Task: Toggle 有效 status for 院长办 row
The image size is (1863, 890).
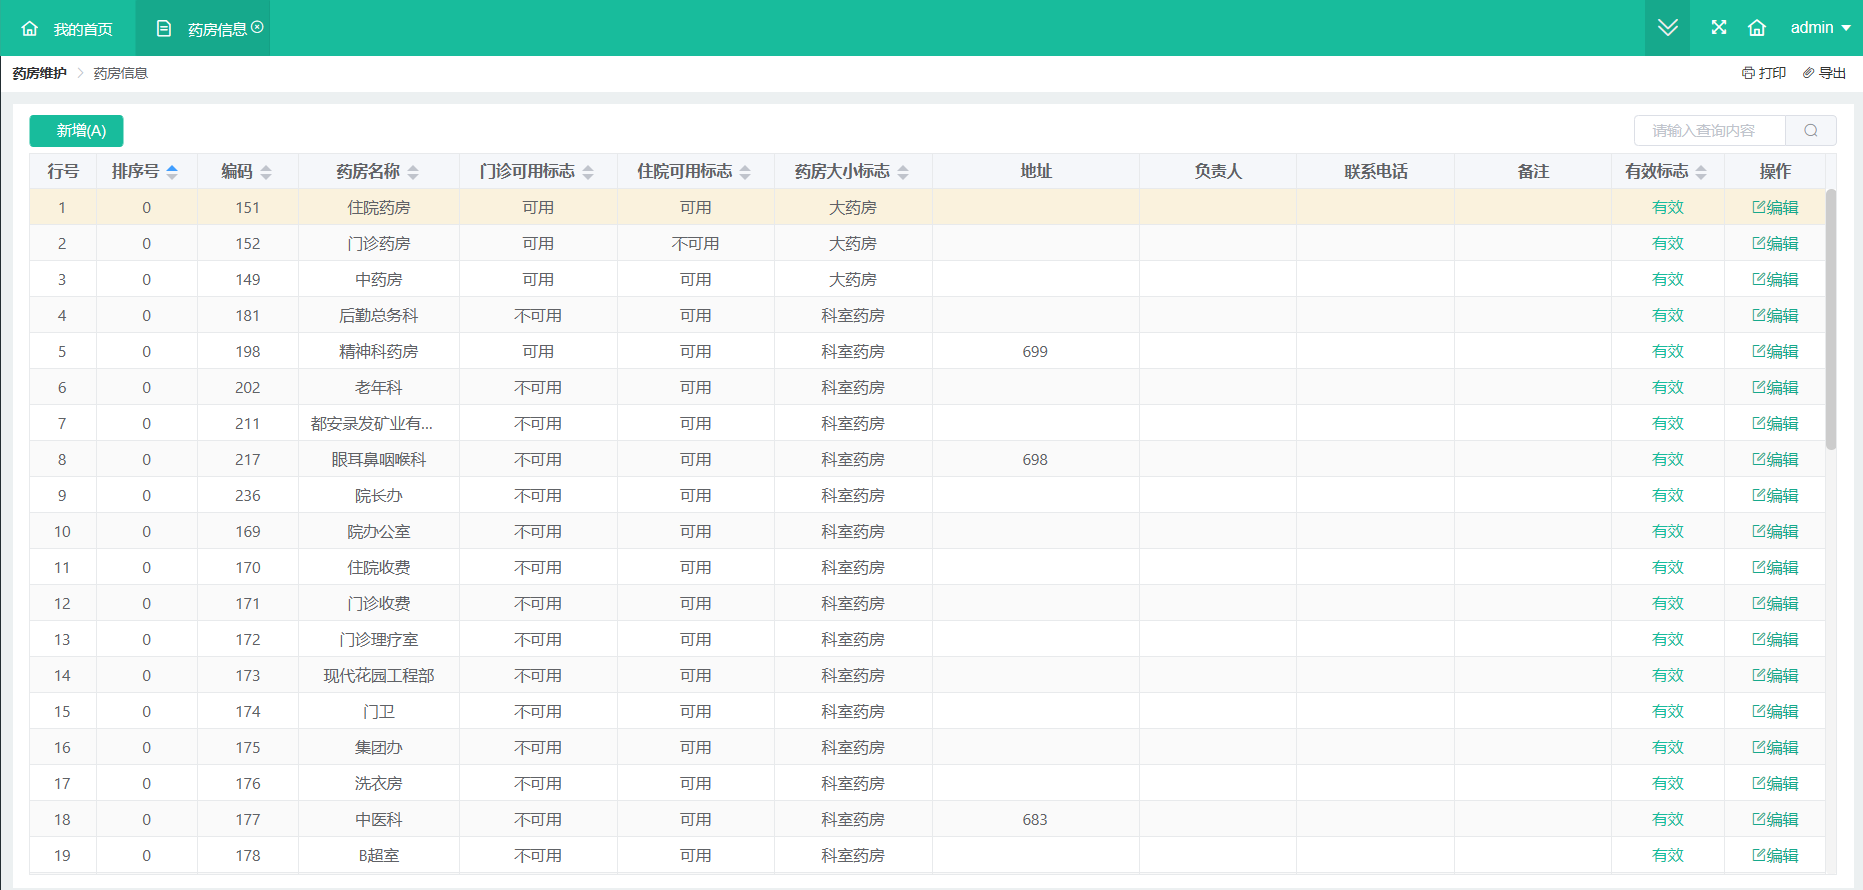Action: (1668, 496)
